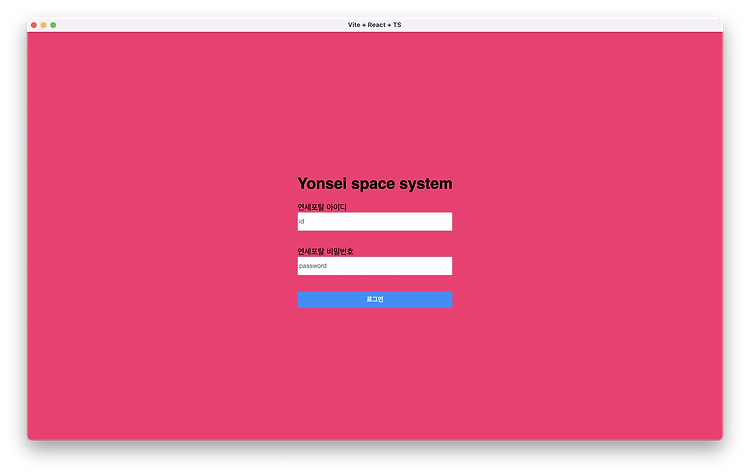Close the window with the red button
Image resolution: width=750 pixels, height=476 pixels.
[34, 25]
